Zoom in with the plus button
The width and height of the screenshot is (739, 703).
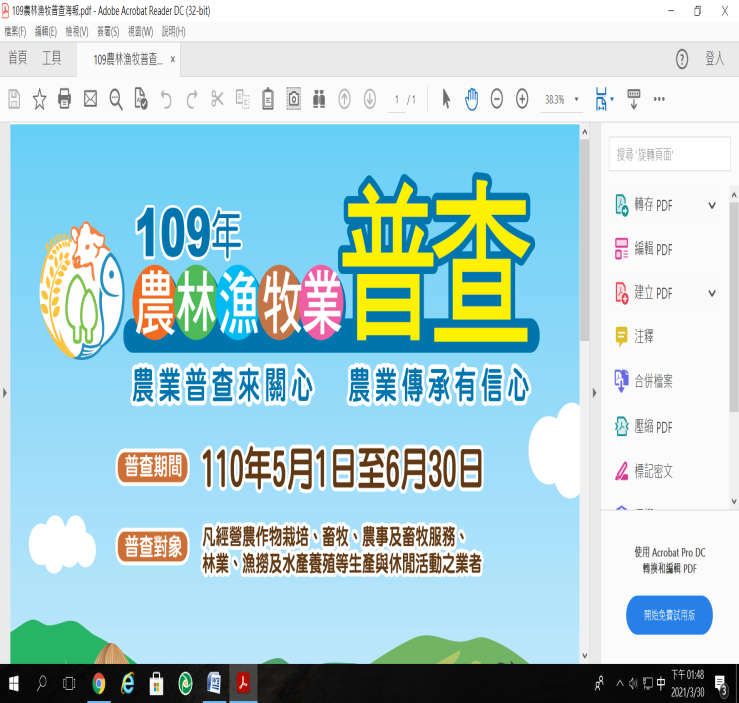[522, 99]
